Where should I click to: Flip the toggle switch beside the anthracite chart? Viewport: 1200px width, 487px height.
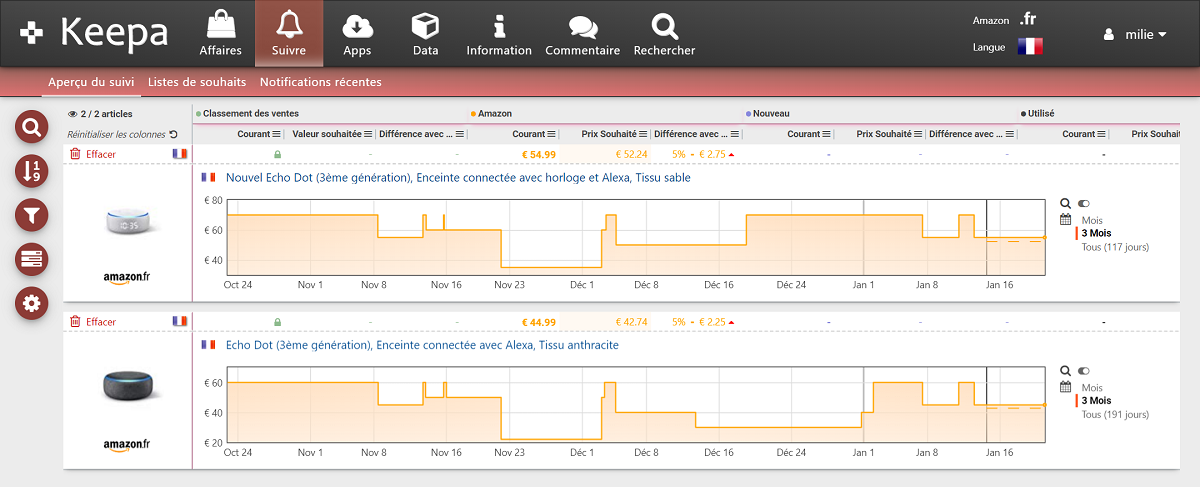[x=1084, y=370]
